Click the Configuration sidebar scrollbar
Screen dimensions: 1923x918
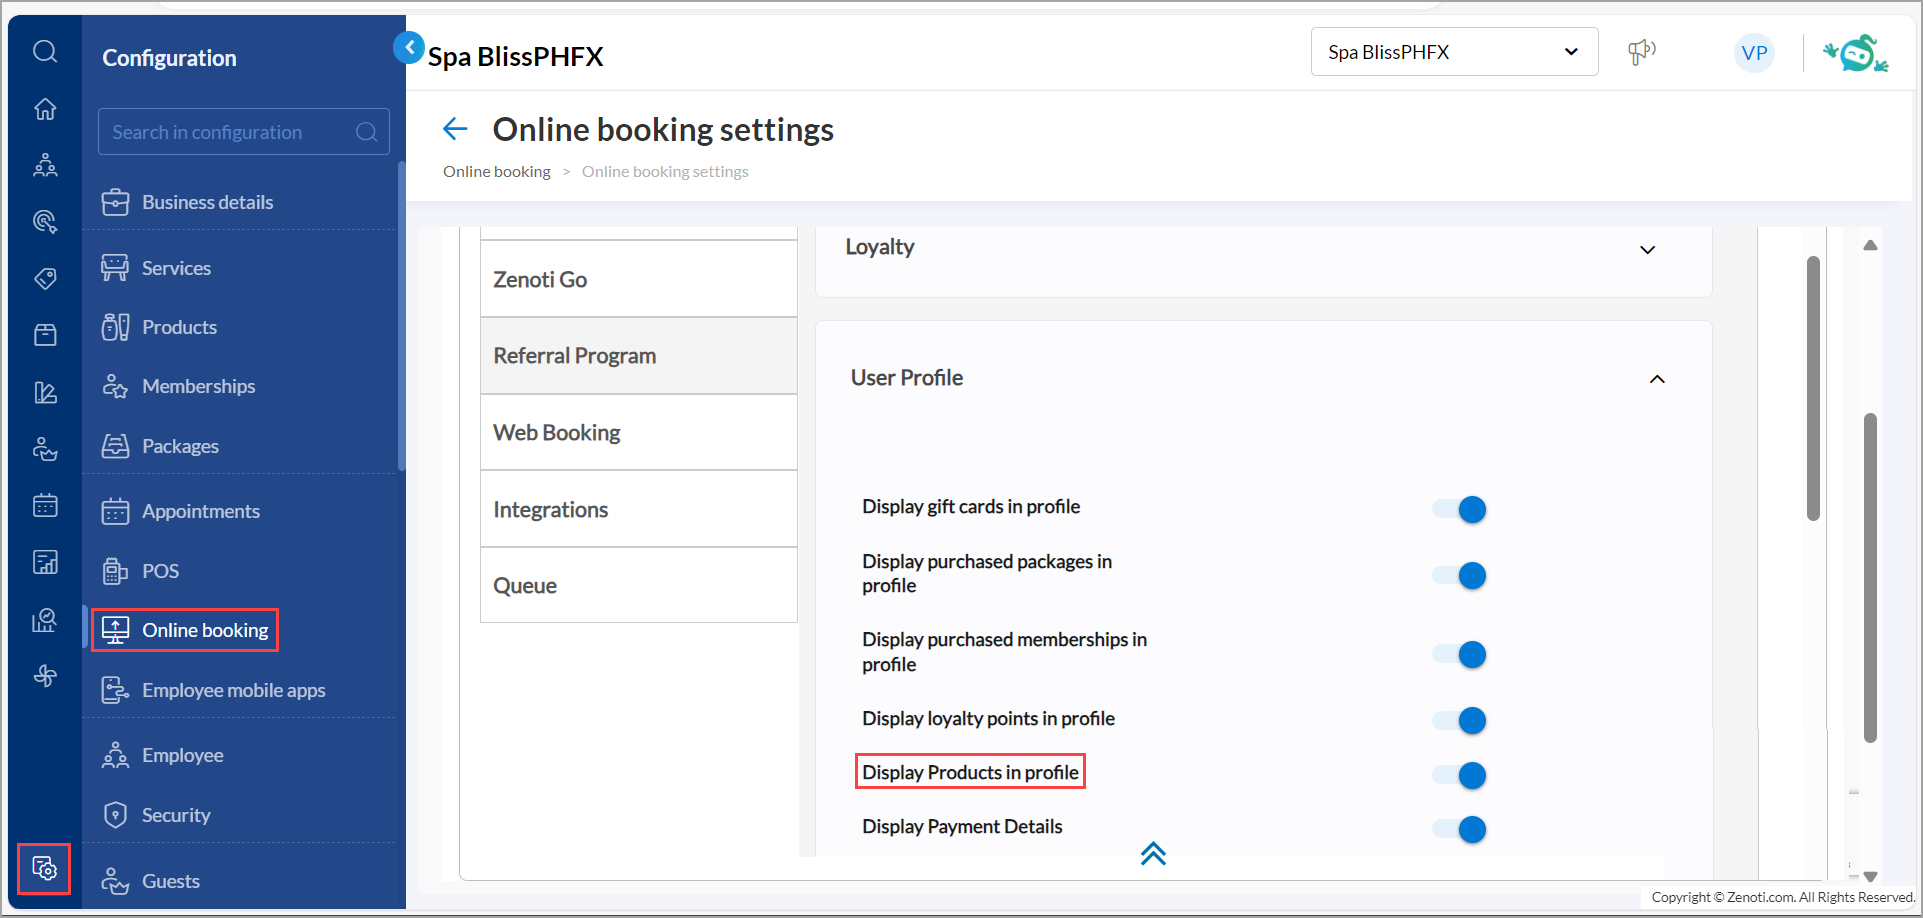(x=401, y=316)
